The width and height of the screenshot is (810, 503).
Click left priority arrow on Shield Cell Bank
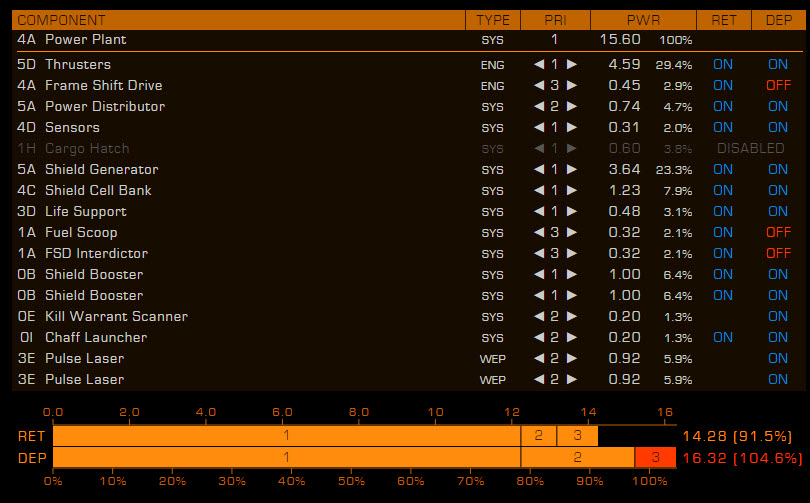coord(539,191)
